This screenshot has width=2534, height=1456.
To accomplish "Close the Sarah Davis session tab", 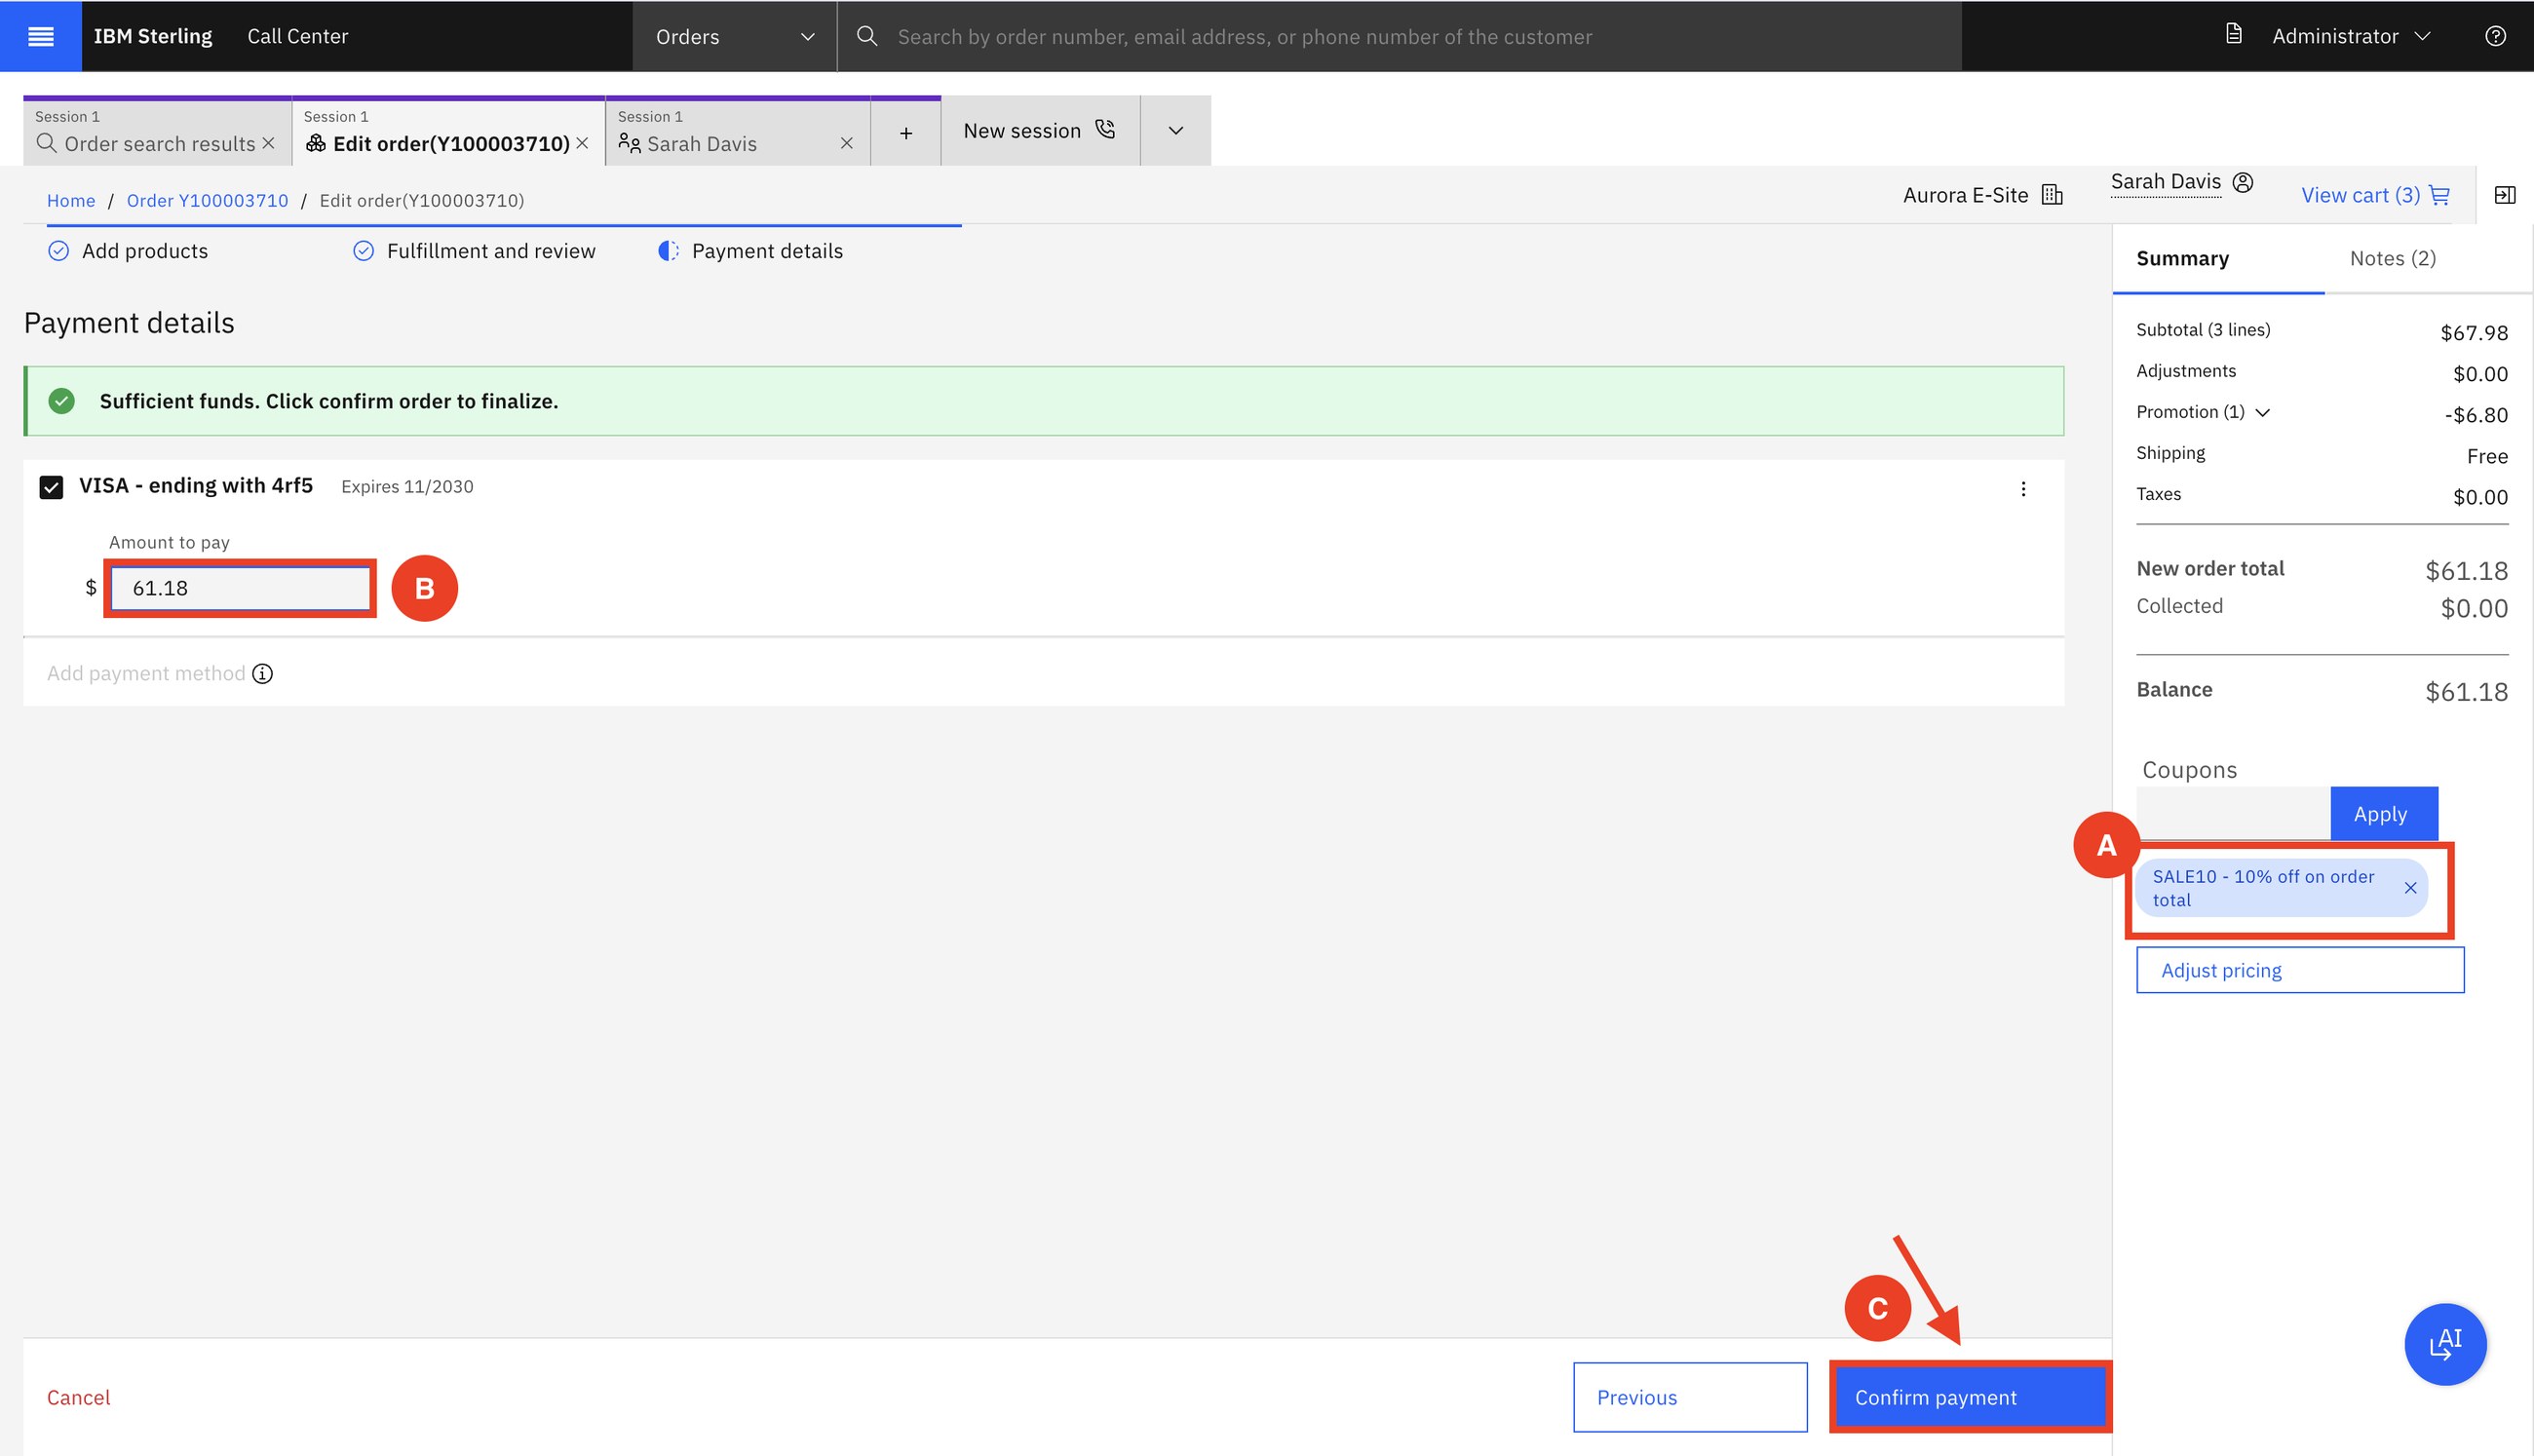I will click(847, 143).
